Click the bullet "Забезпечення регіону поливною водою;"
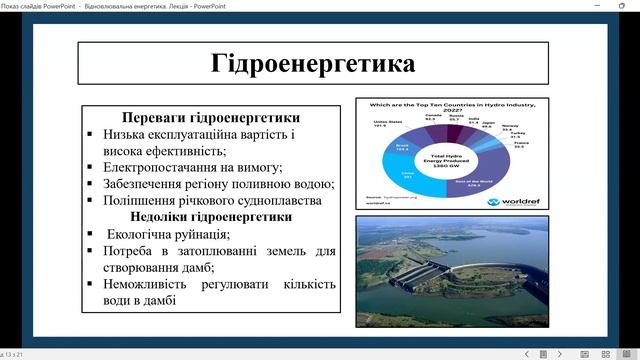 pos(219,184)
